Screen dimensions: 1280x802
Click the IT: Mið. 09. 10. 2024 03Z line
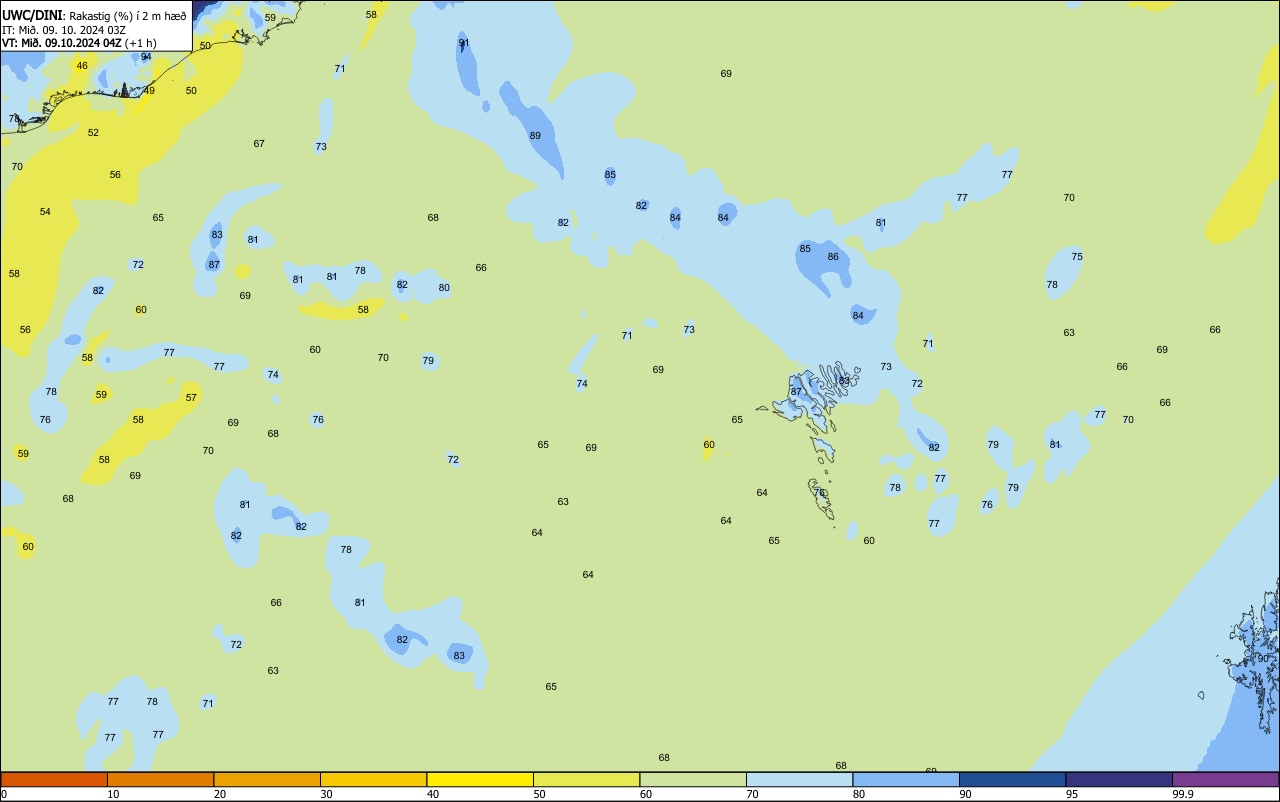(64, 29)
